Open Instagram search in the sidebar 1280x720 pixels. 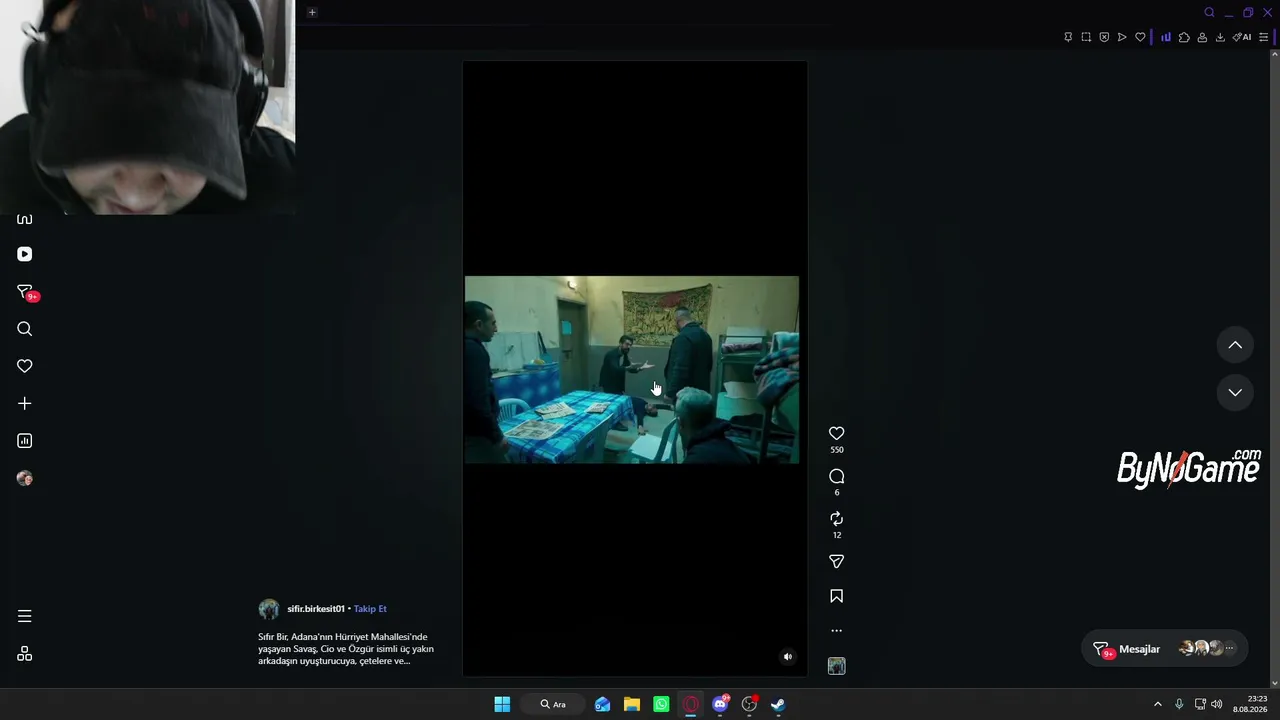(25, 329)
